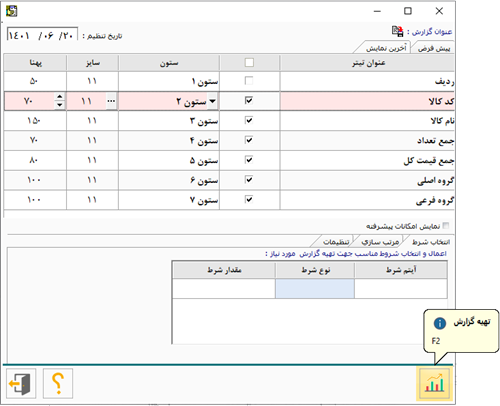Switch to the مرتب سازی tab
The width and height of the screenshot is (500, 406).
(380, 242)
